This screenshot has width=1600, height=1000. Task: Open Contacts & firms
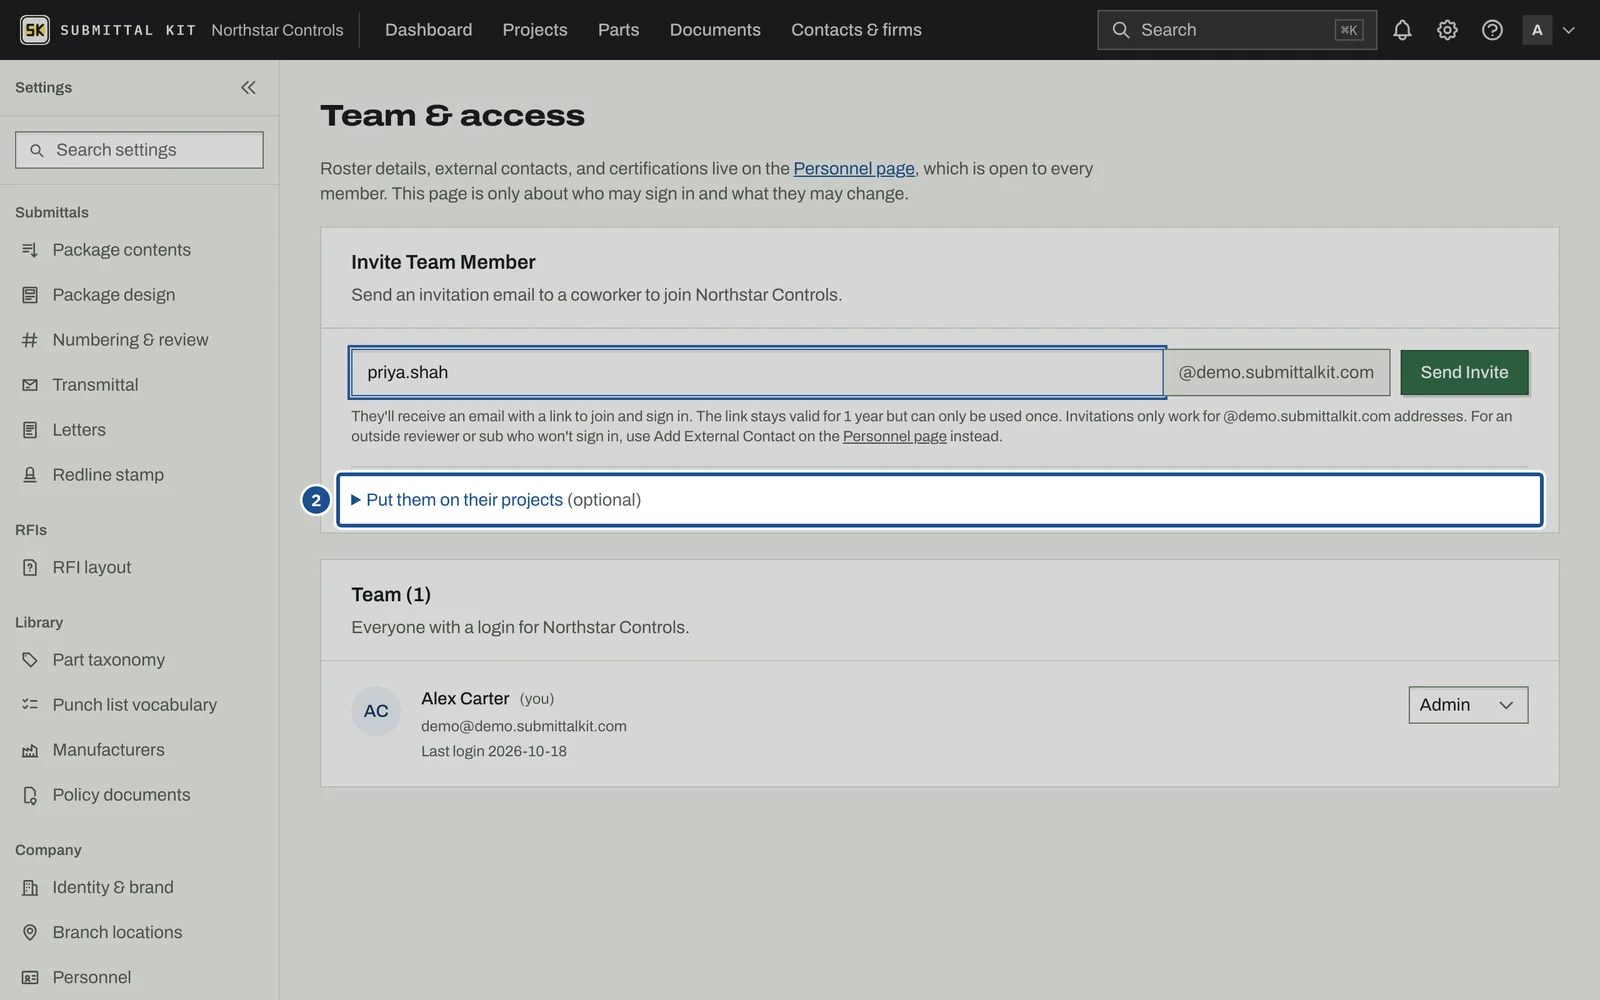pos(856,30)
